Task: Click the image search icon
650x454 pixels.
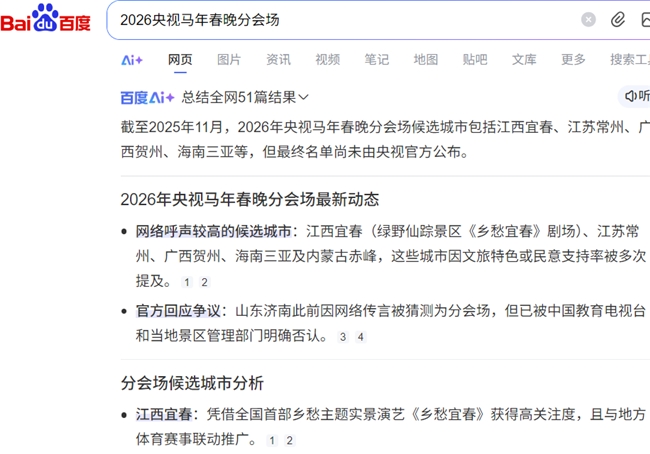Action: tap(645, 20)
